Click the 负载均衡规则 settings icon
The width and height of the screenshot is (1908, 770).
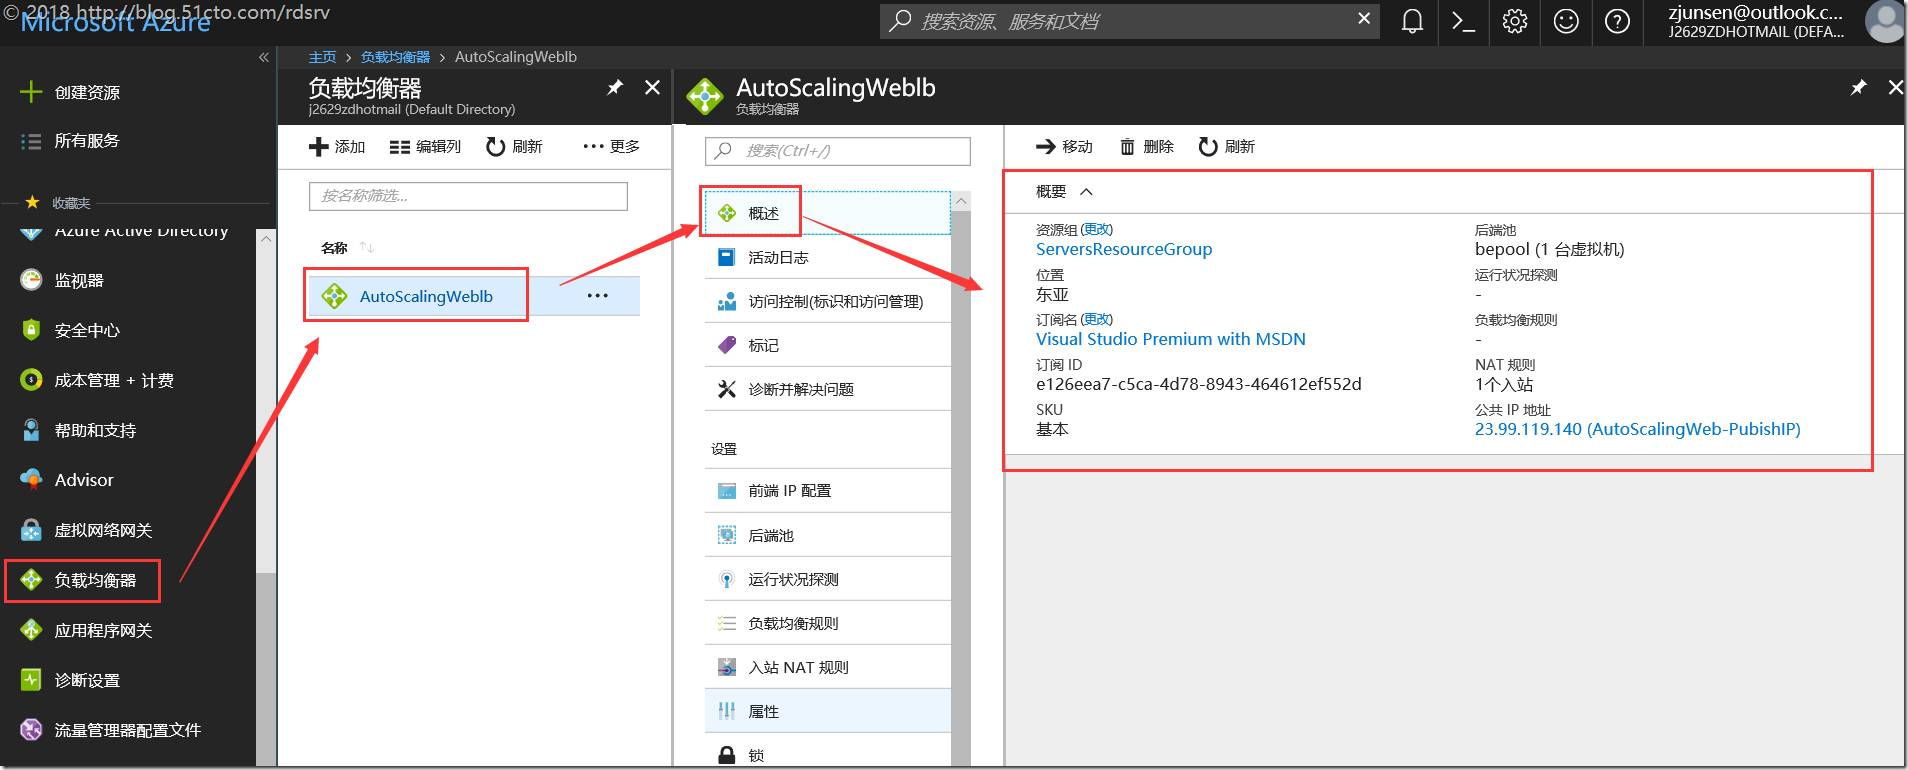coord(727,623)
